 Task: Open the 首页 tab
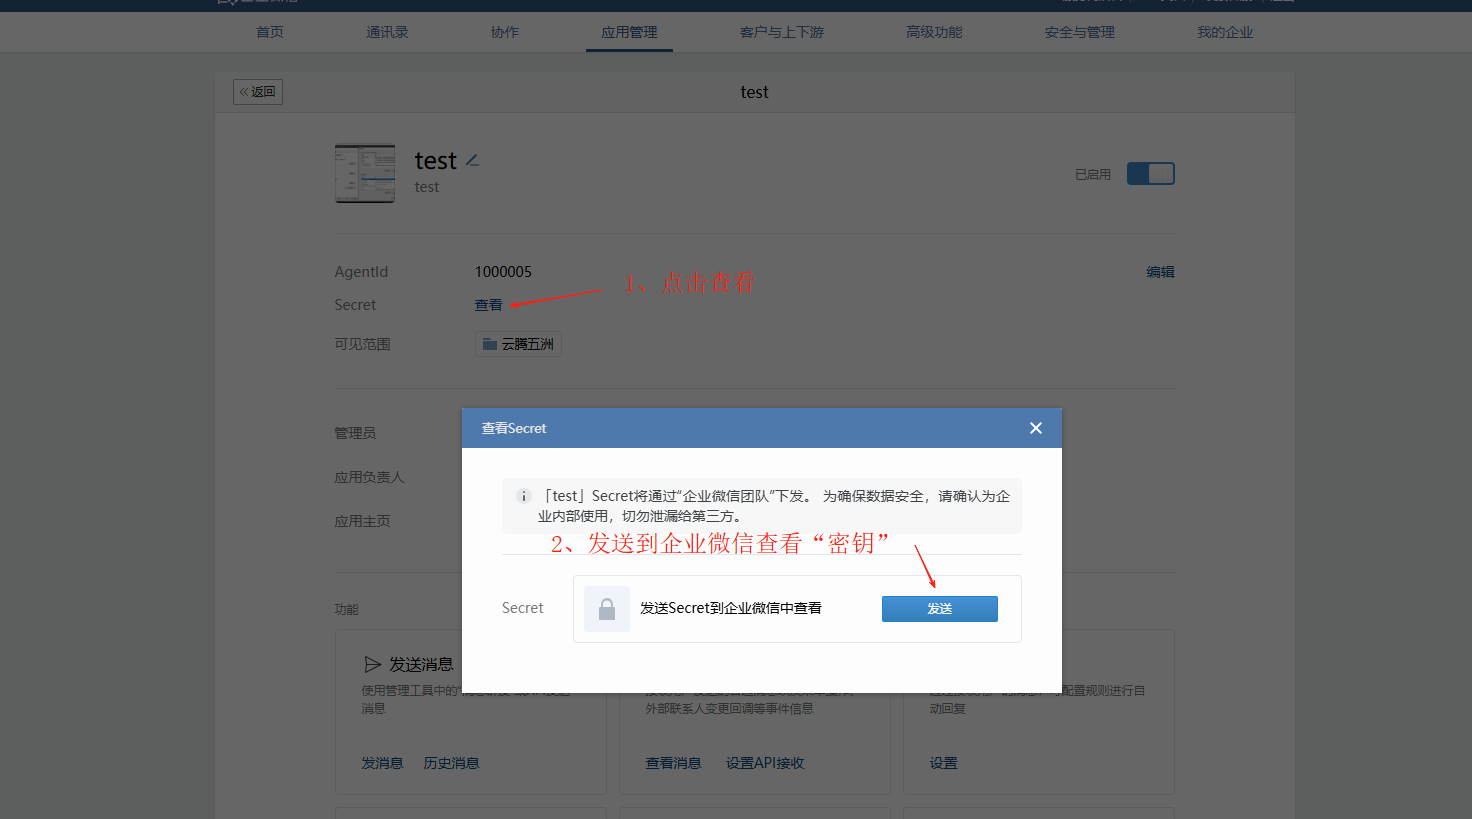pos(270,32)
